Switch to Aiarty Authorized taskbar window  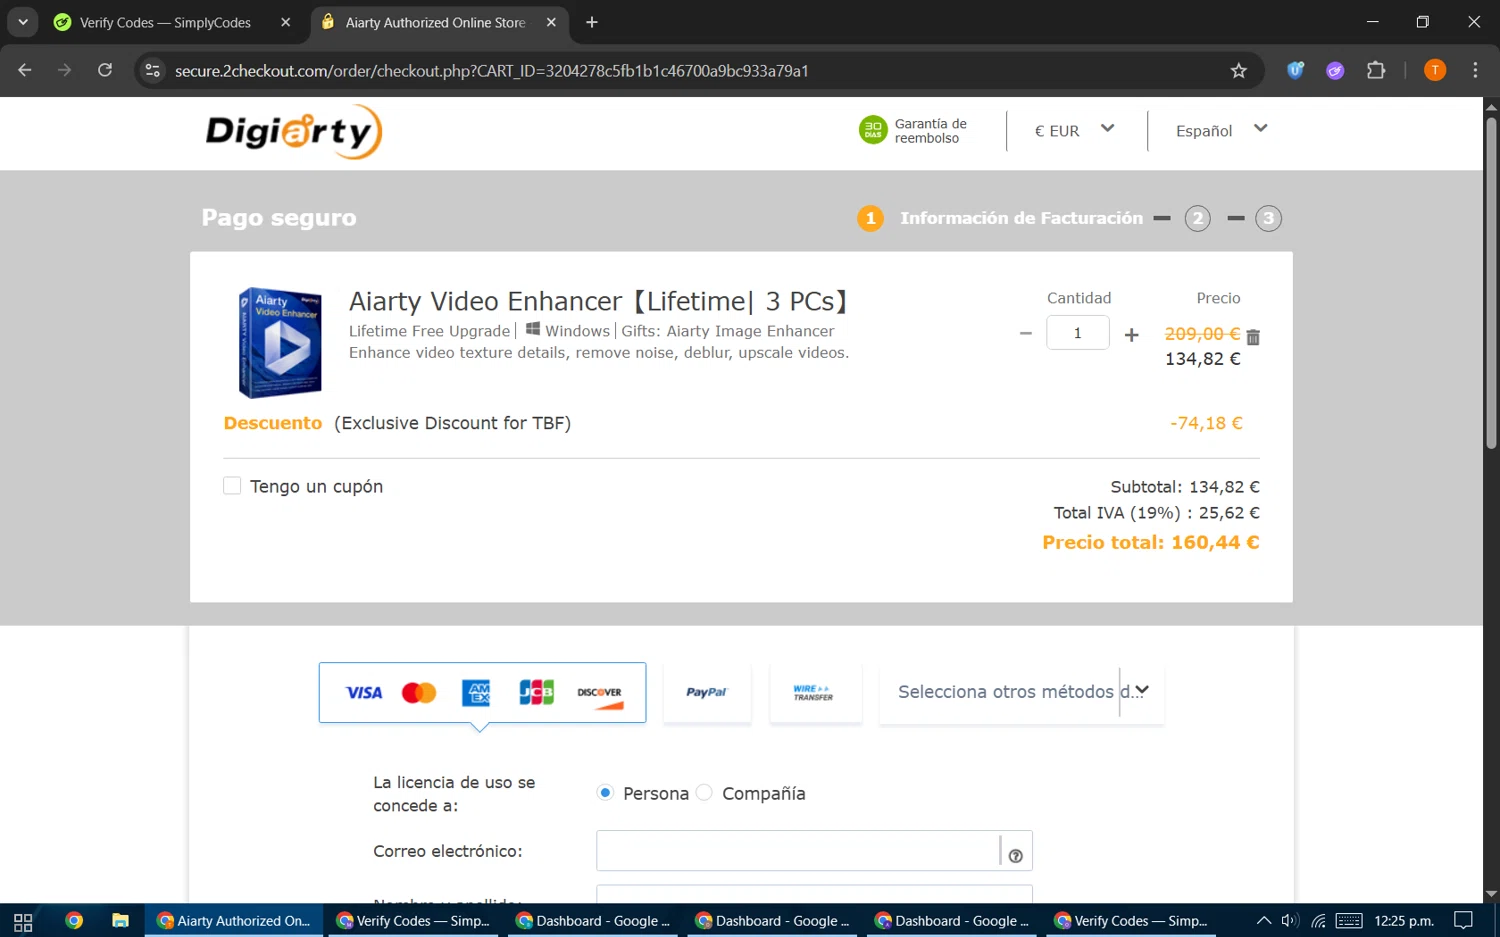coord(235,921)
